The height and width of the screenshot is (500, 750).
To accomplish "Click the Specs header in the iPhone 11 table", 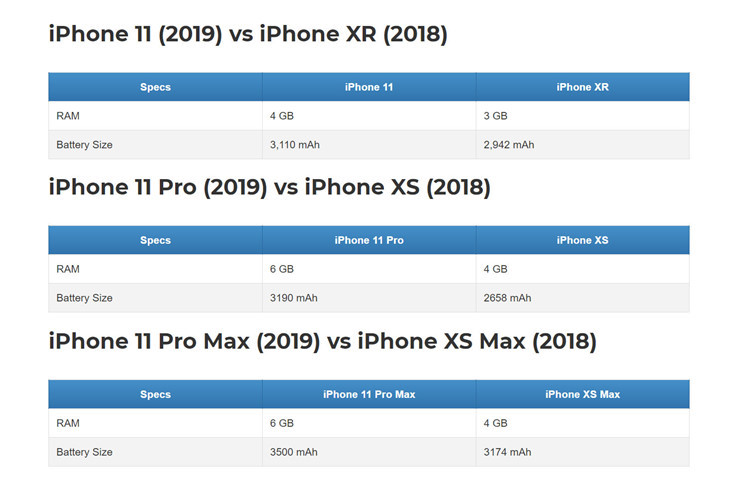I will (x=155, y=87).
